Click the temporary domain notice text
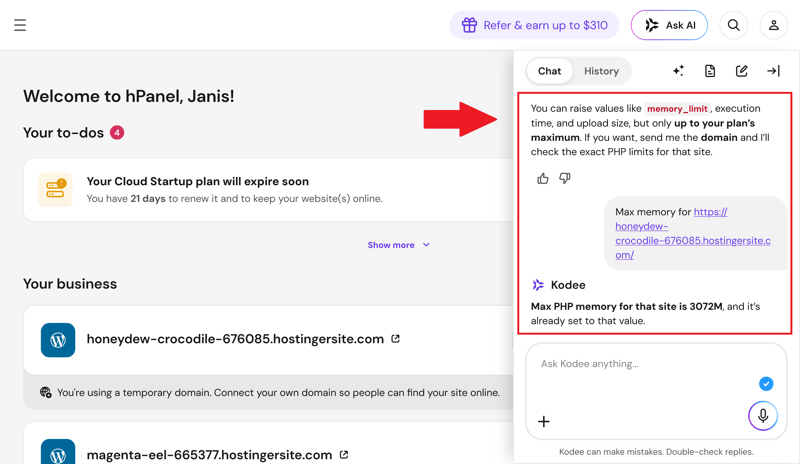This screenshot has width=800, height=464. (278, 393)
